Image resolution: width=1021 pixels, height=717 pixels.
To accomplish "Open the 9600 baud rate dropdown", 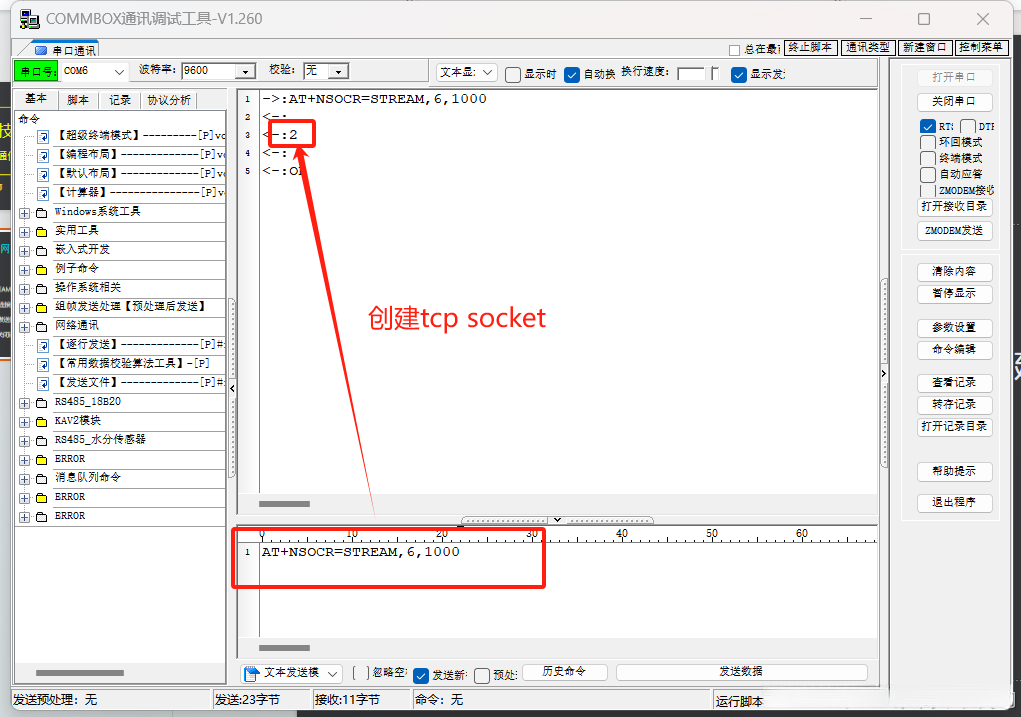I will (x=245, y=71).
